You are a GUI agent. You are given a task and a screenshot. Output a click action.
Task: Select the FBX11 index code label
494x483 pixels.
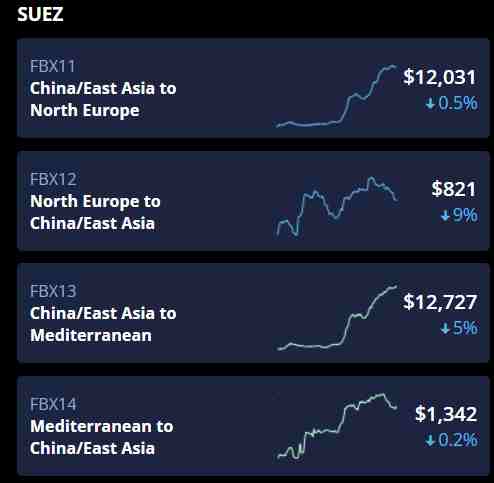click(x=53, y=66)
